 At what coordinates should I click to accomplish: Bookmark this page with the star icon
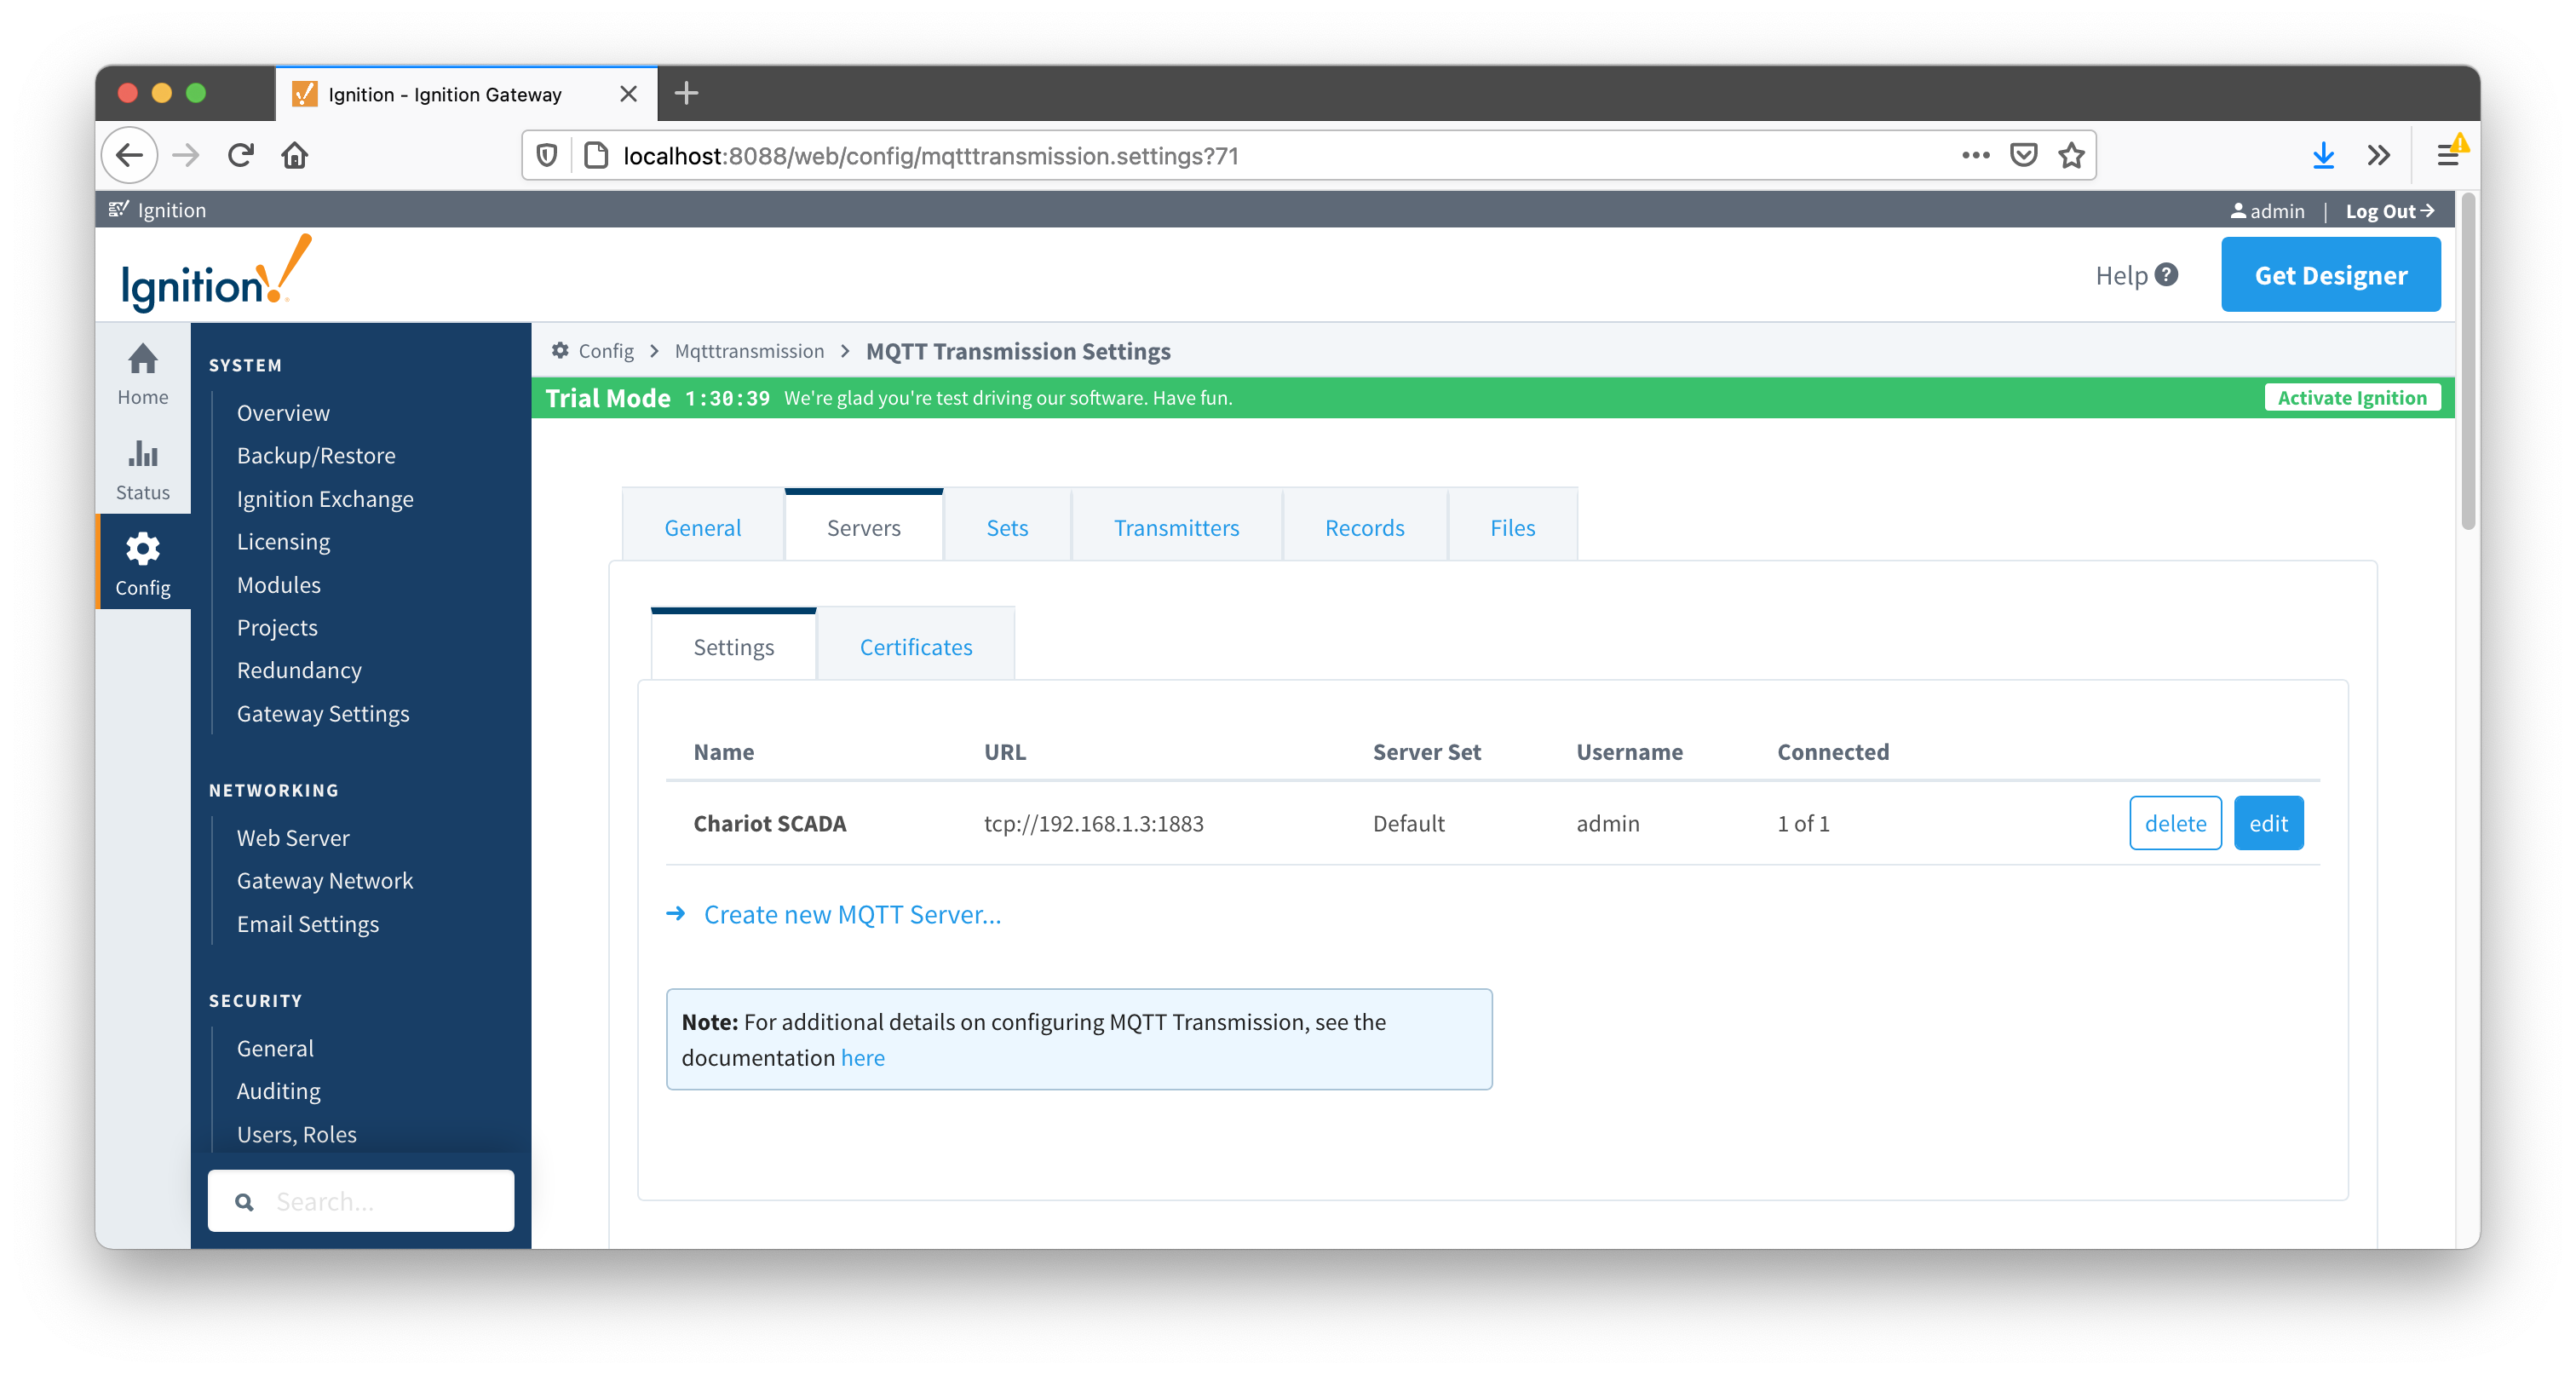[2072, 155]
